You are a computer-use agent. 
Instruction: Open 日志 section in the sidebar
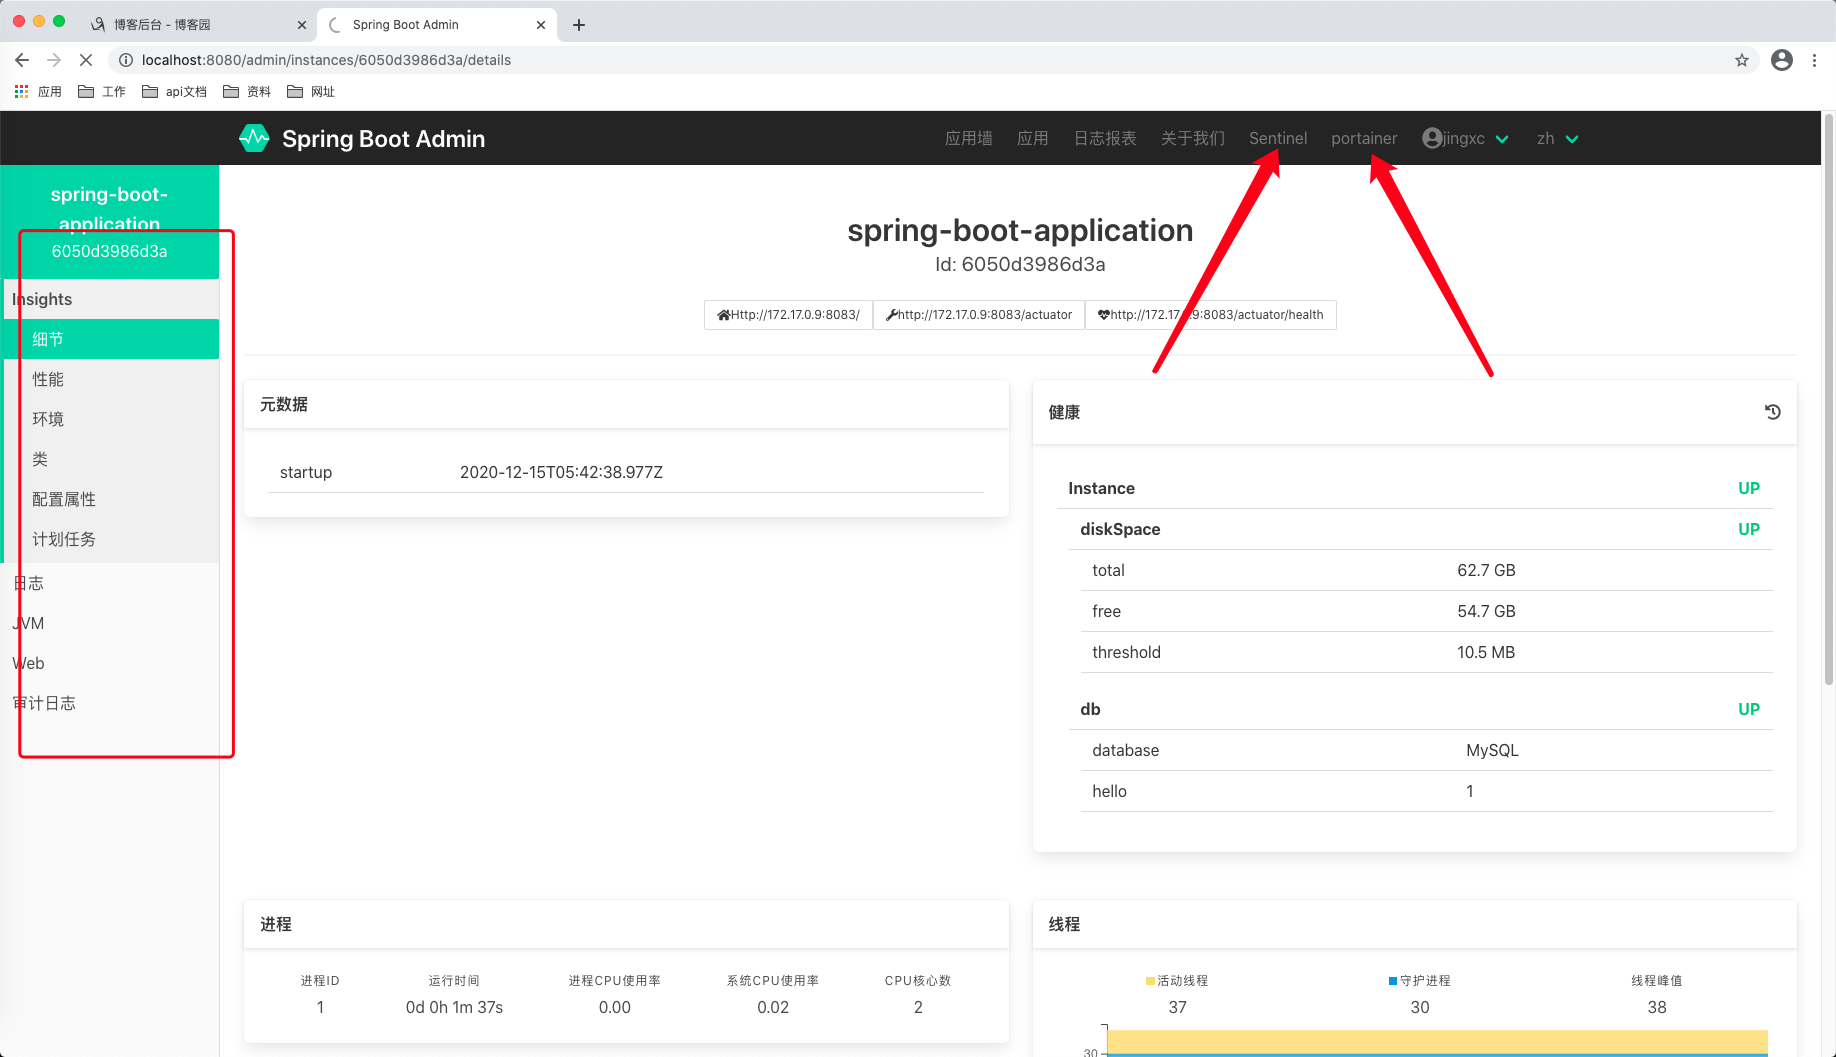[109, 583]
